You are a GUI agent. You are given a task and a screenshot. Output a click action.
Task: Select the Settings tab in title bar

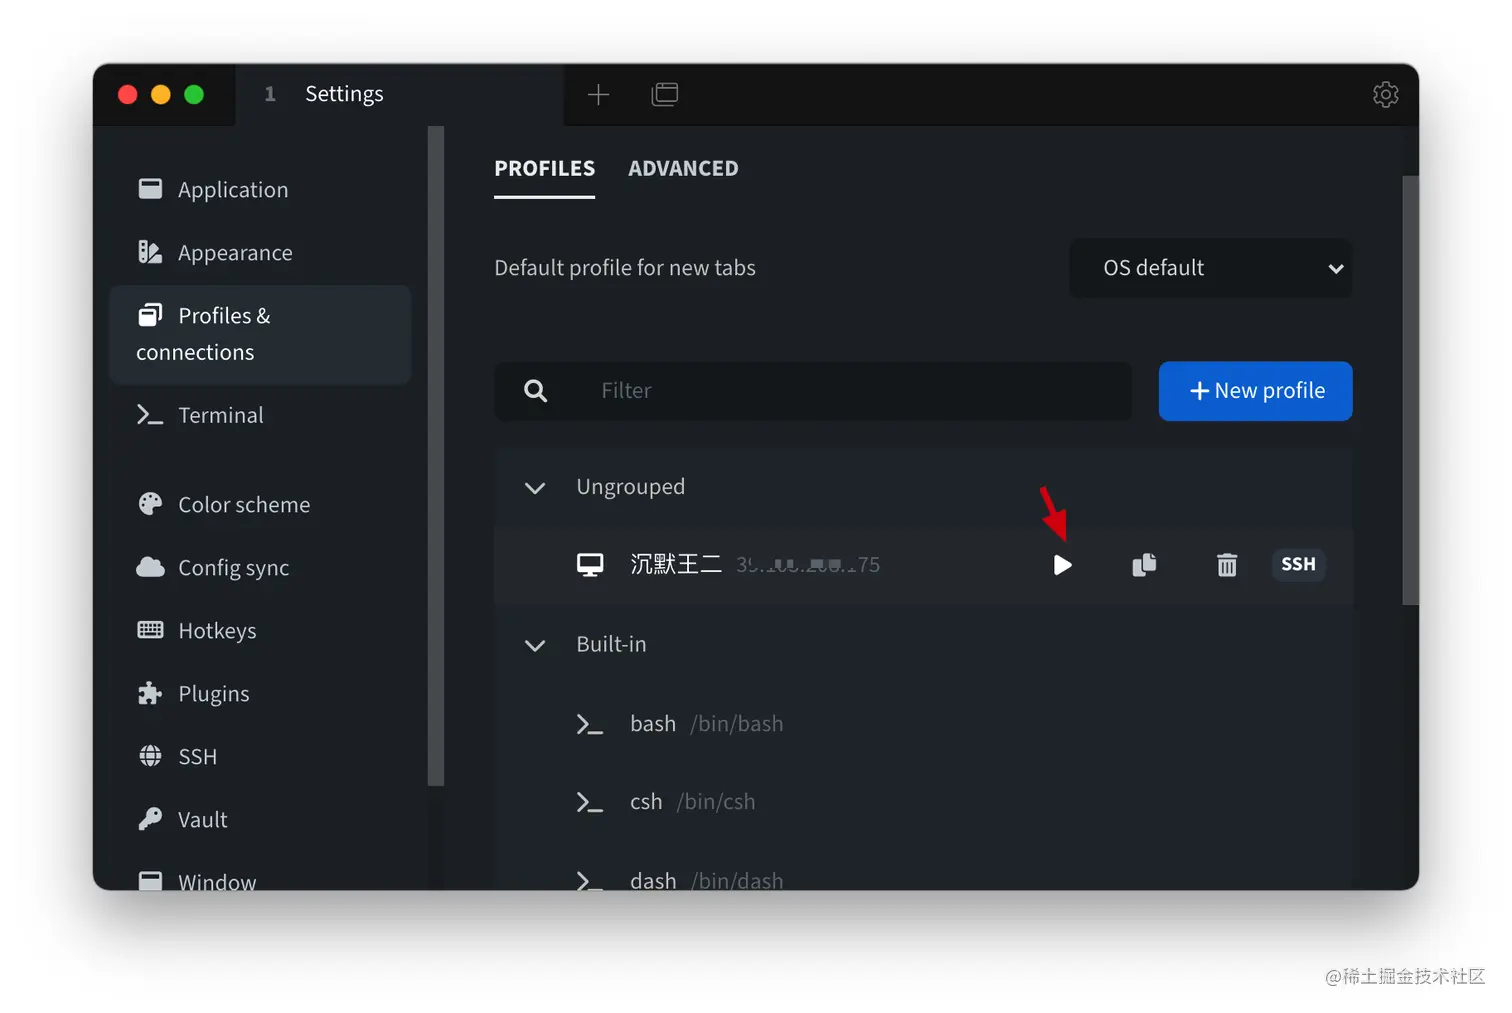[x=400, y=94]
